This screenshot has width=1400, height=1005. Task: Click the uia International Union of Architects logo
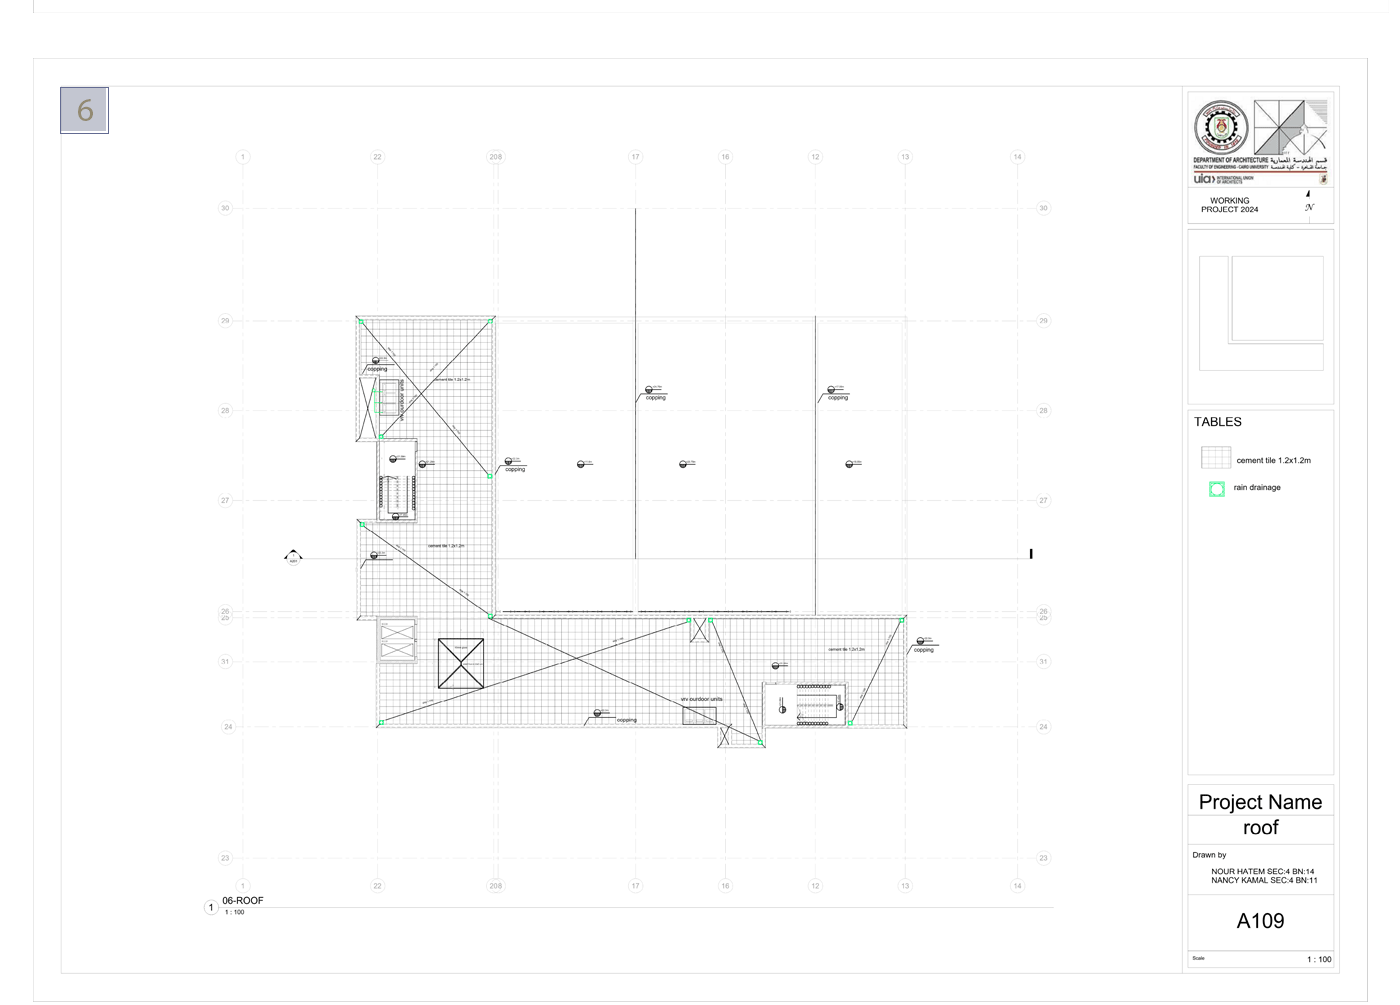tap(1222, 179)
